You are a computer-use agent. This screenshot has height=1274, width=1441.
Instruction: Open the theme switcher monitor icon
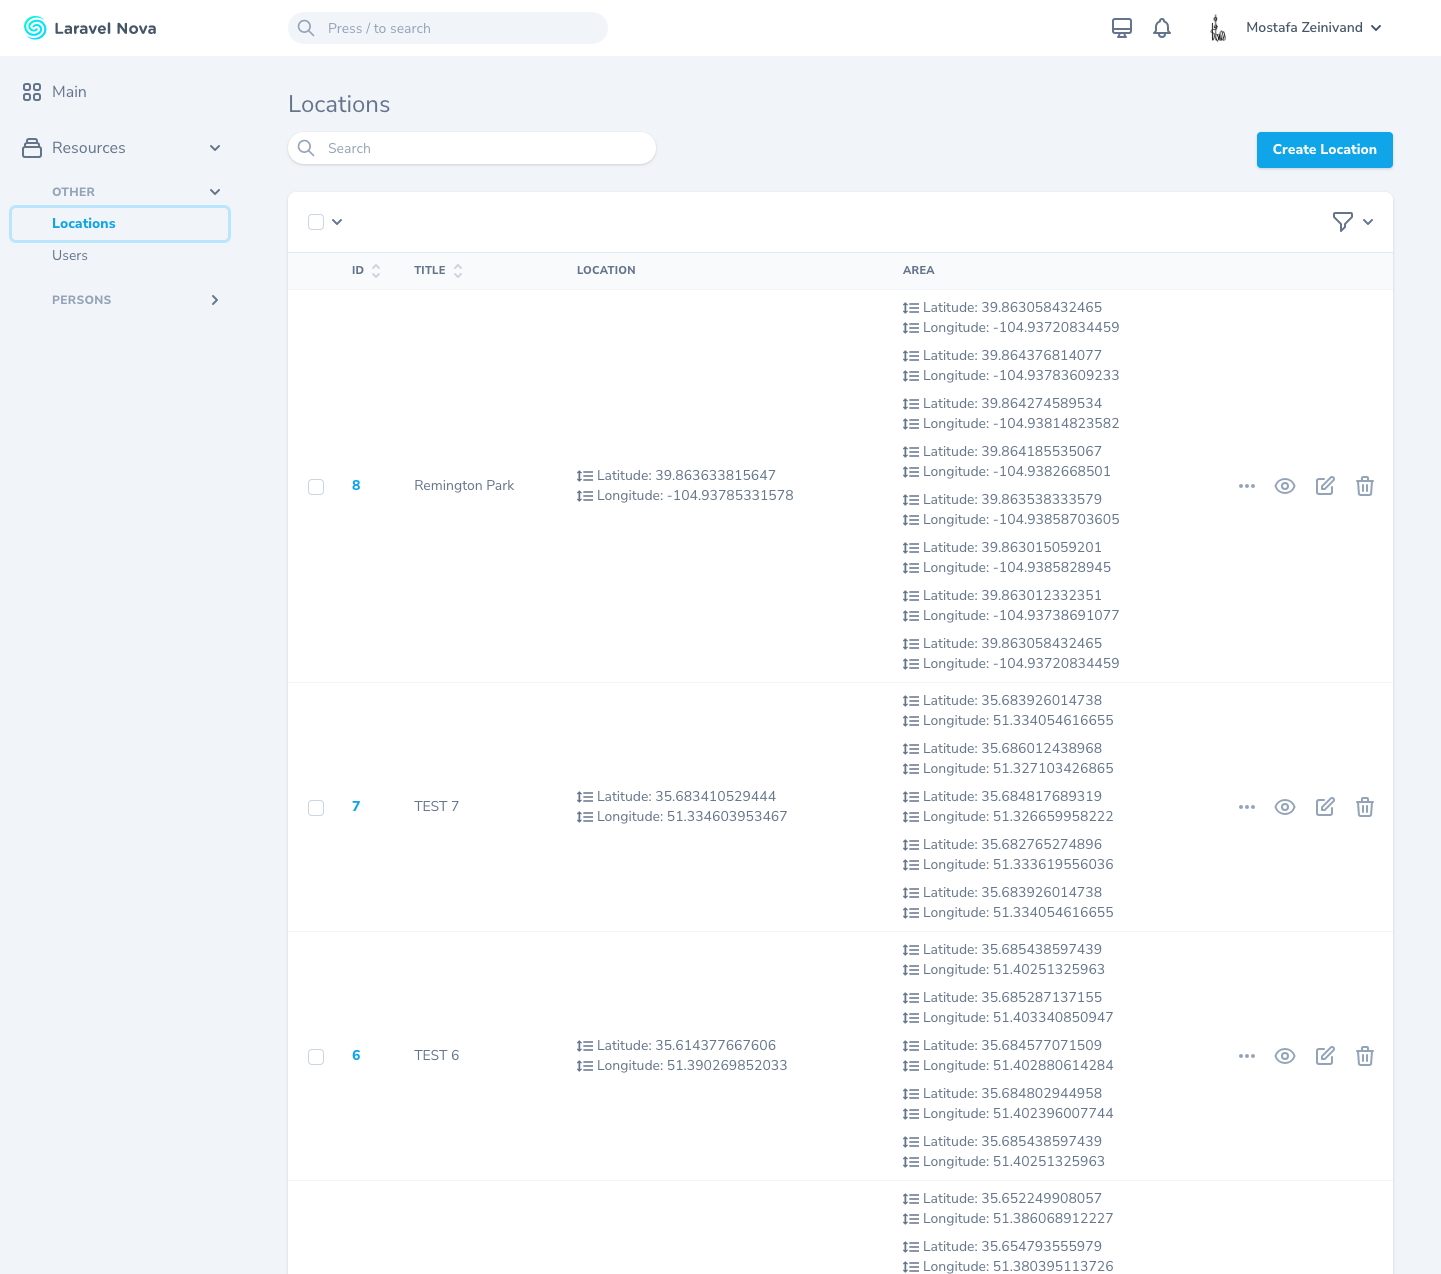point(1121,28)
